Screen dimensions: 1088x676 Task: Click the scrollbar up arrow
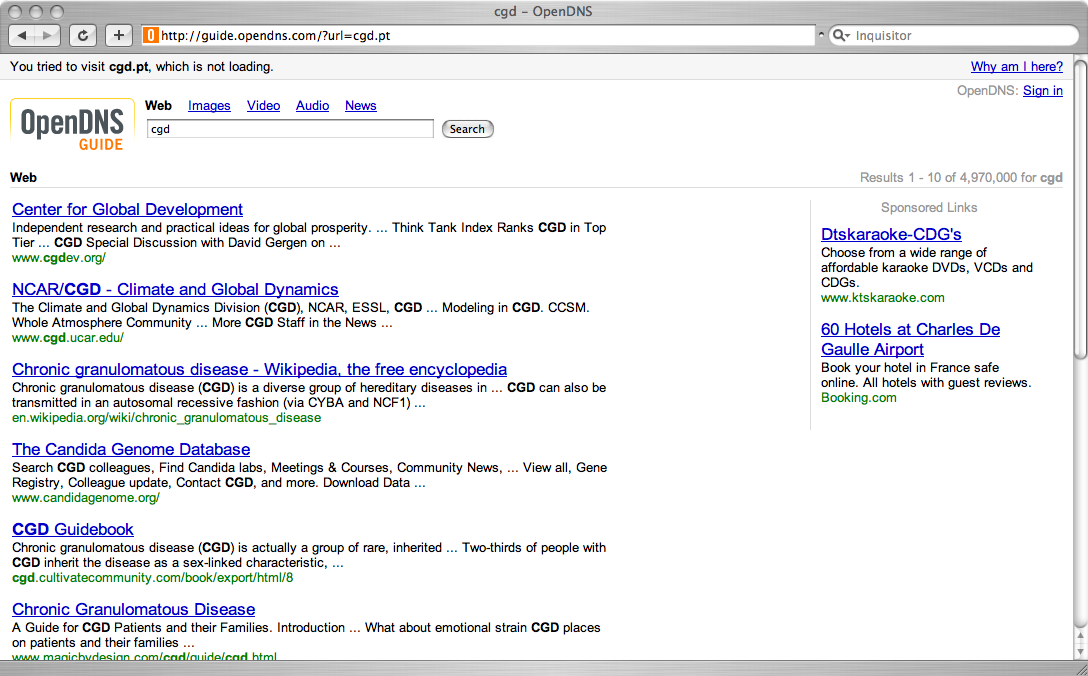1080,636
